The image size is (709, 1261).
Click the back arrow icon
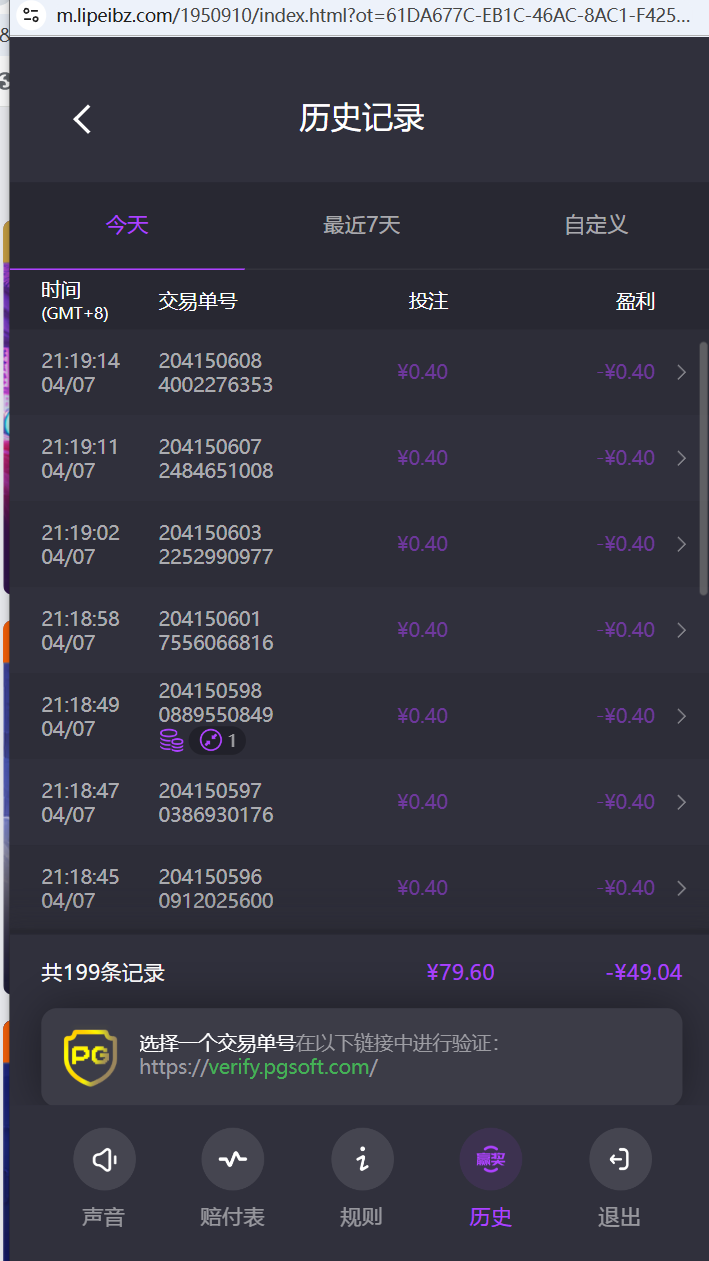(82, 119)
